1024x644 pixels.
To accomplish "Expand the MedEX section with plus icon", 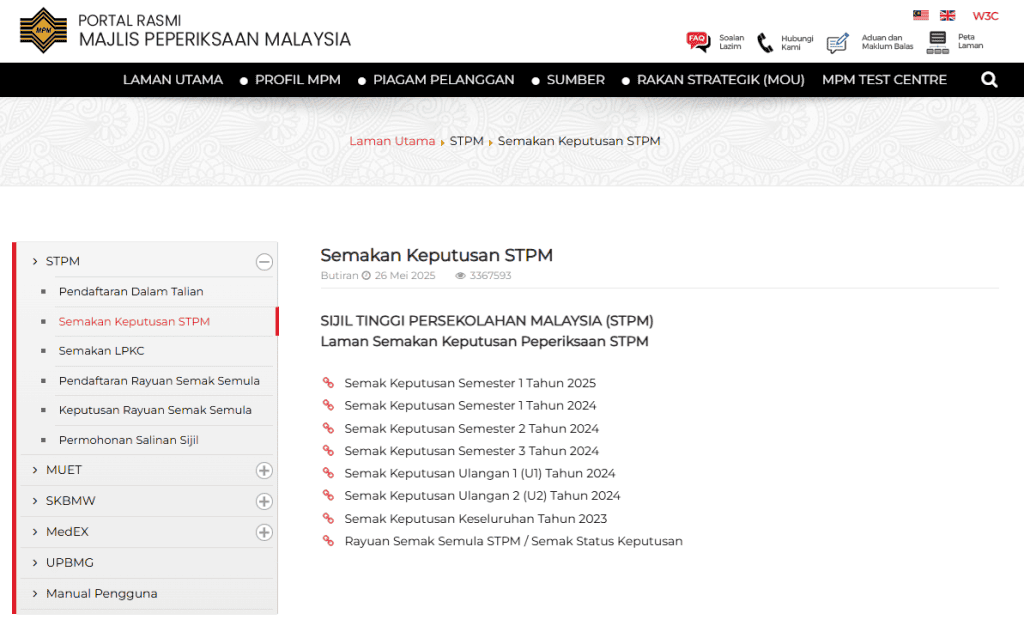I will (264, 532).
